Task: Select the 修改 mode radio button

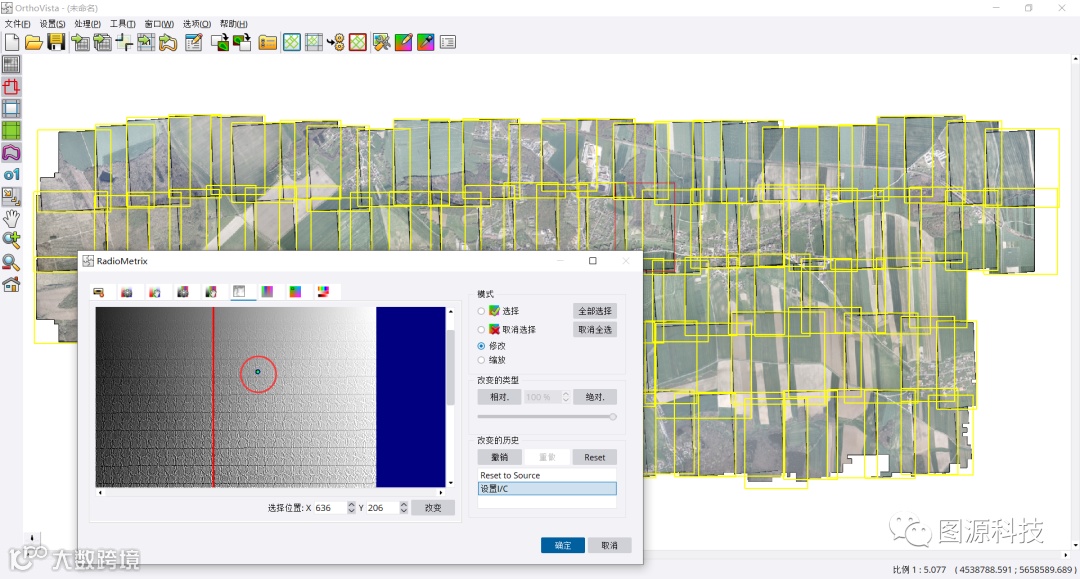Action: coord(481,346)
